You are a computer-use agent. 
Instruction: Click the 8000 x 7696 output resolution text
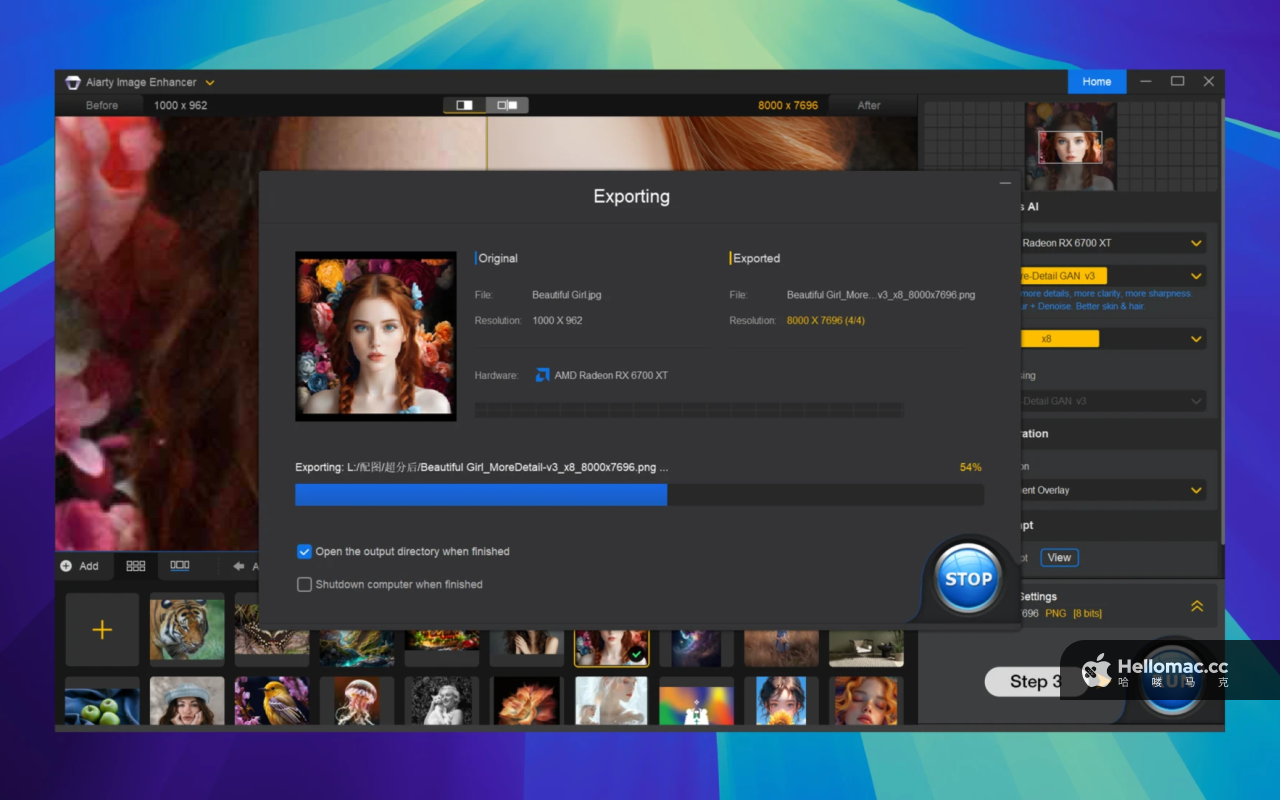coord(788,105)
